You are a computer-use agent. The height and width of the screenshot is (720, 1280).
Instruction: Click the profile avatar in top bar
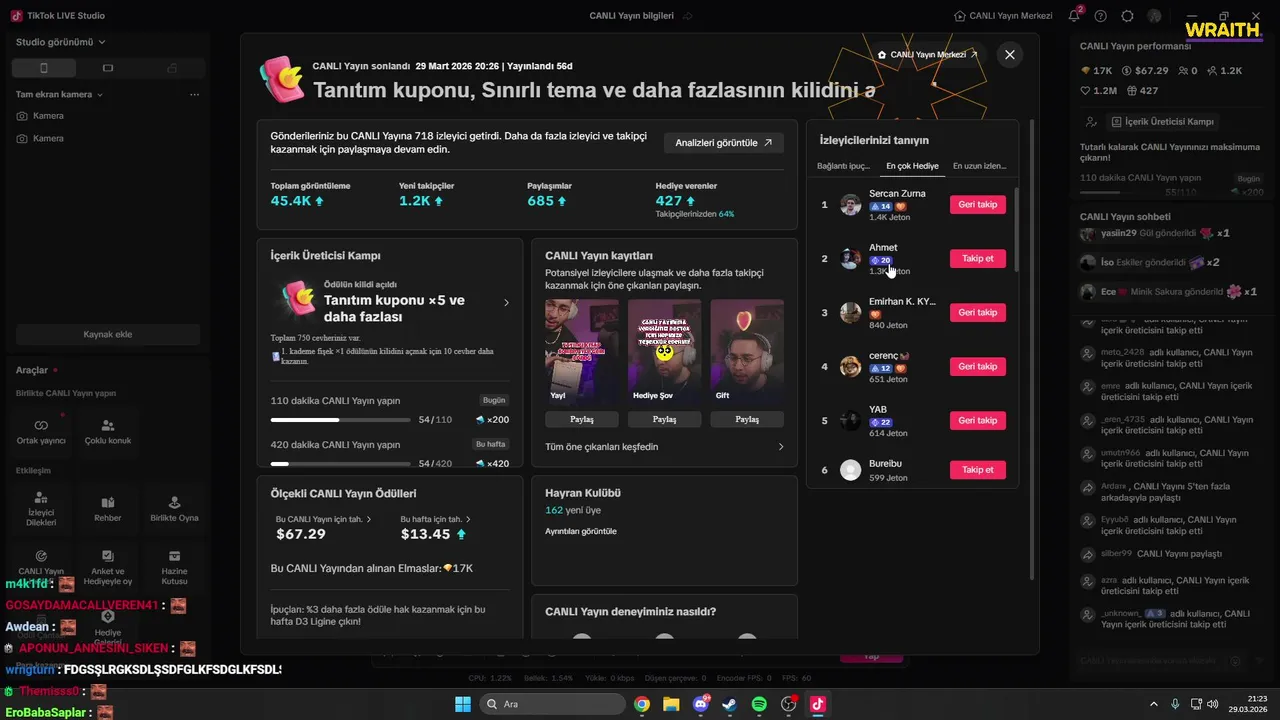tap(1155, 16)
